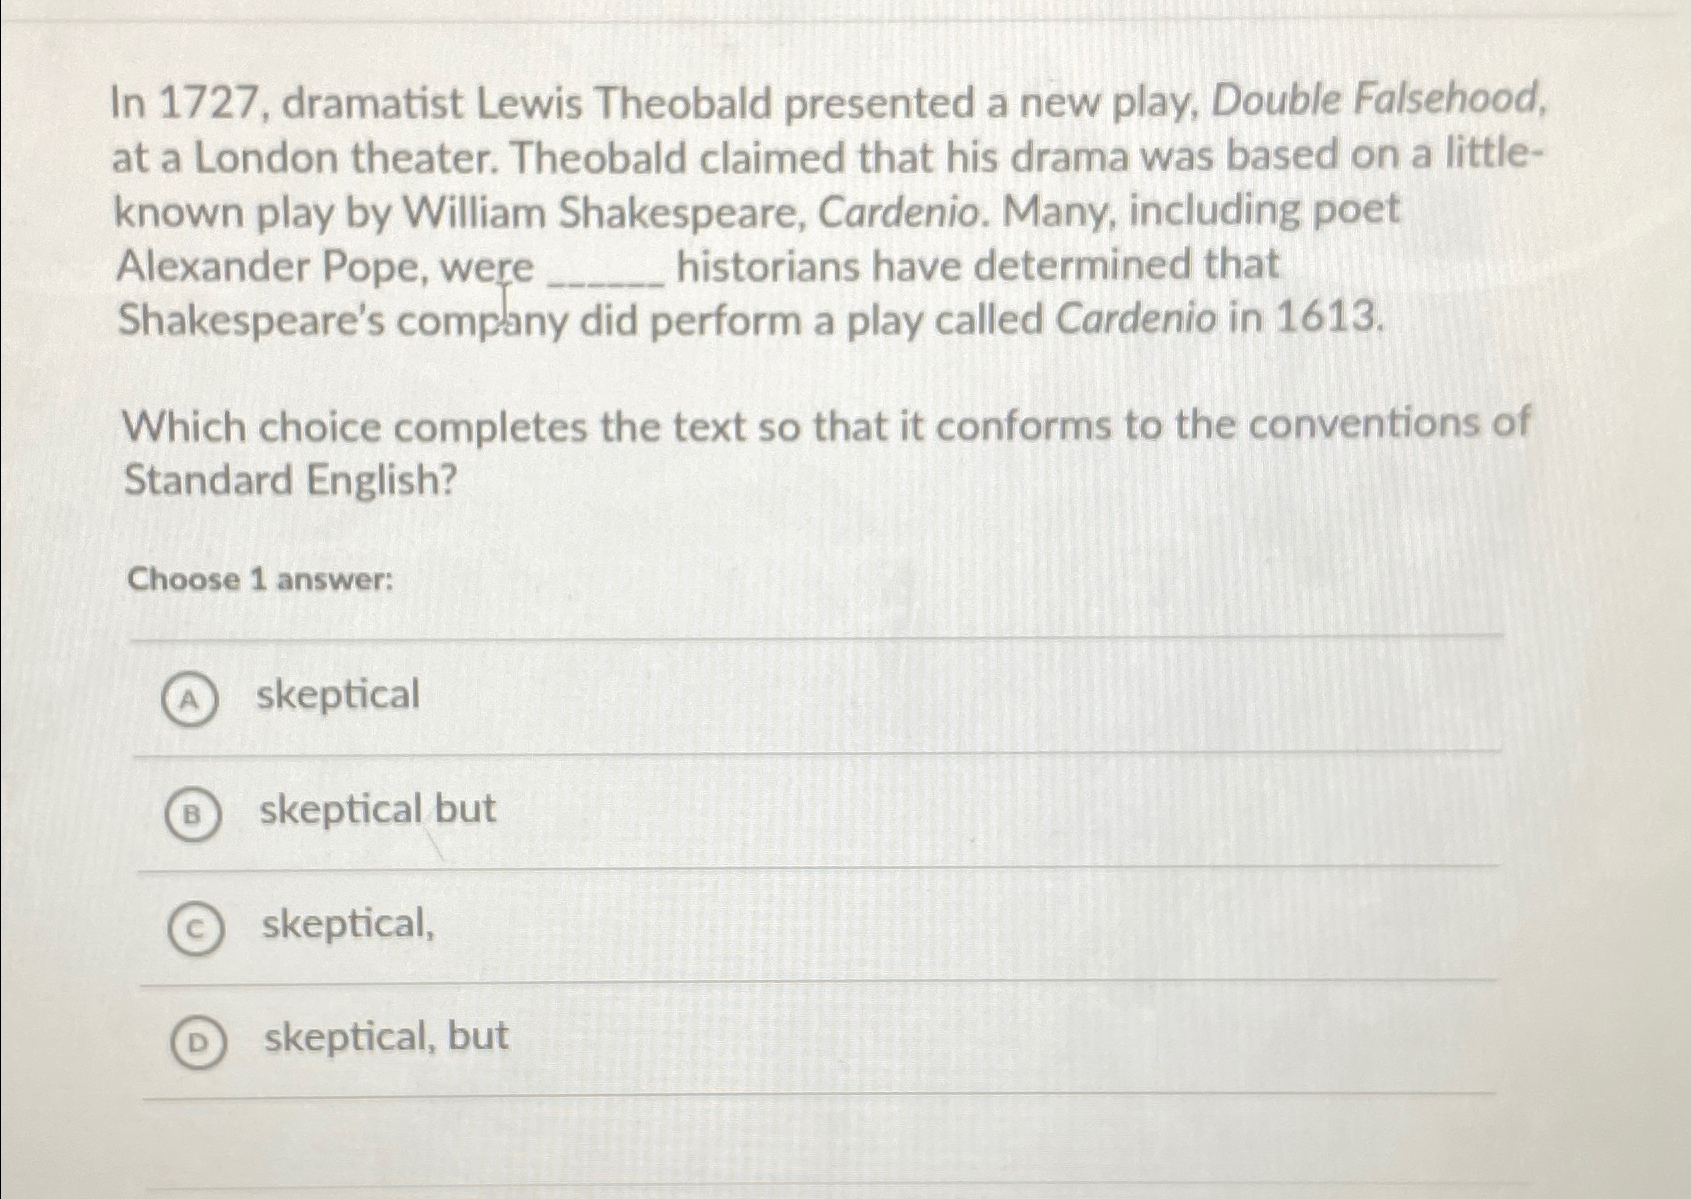Click the 'Choose 1 answer:' label

click(x=262, y=580)
